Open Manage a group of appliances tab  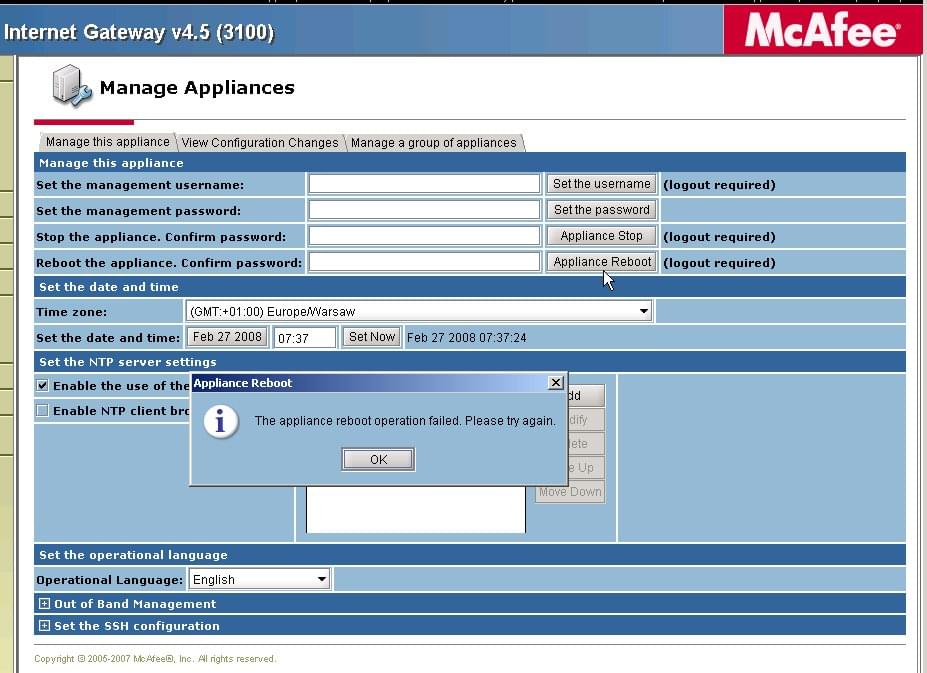tap(433, 143)
